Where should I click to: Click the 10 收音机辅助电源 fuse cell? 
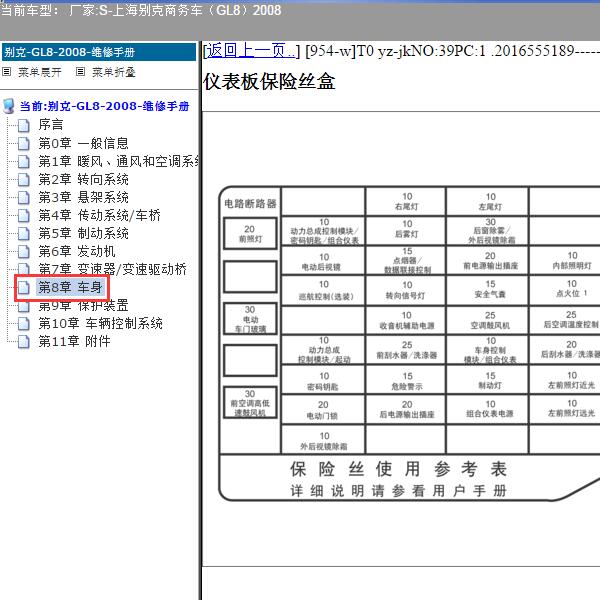point(406,320)
